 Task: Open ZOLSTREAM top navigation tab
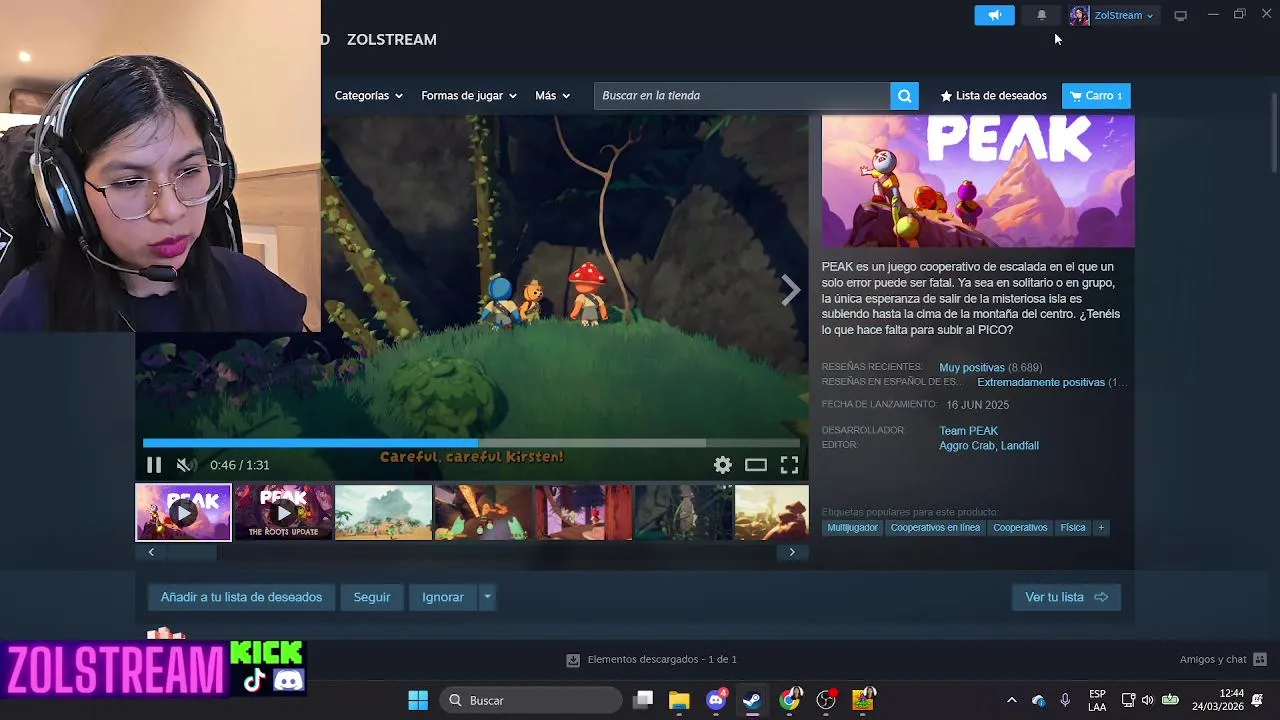point(391,39)
